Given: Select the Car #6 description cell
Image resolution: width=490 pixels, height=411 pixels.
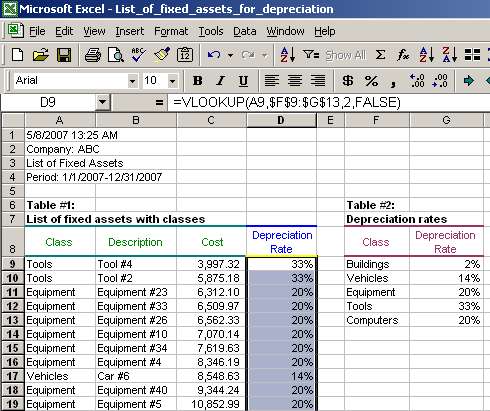Looking at the screenshot, I should coord(136,376).
